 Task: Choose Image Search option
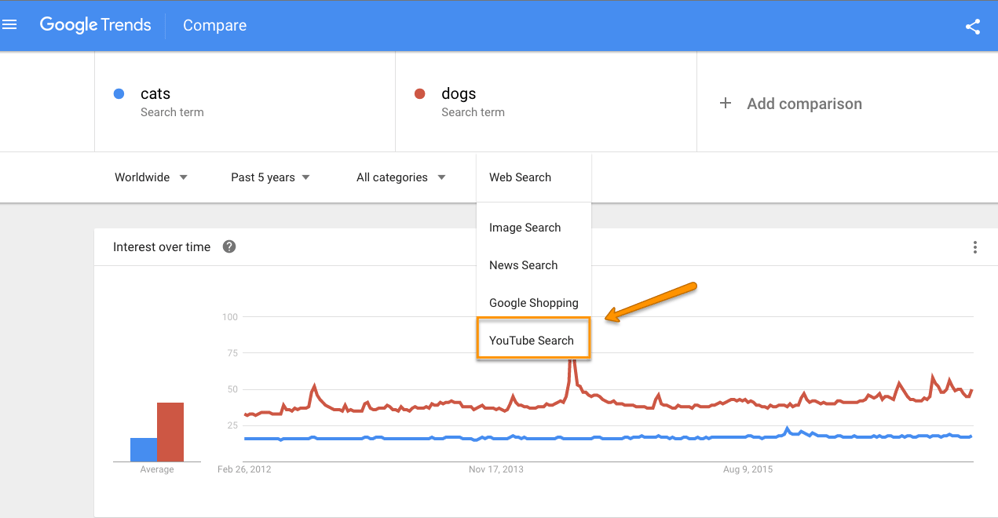click(525, 227)
